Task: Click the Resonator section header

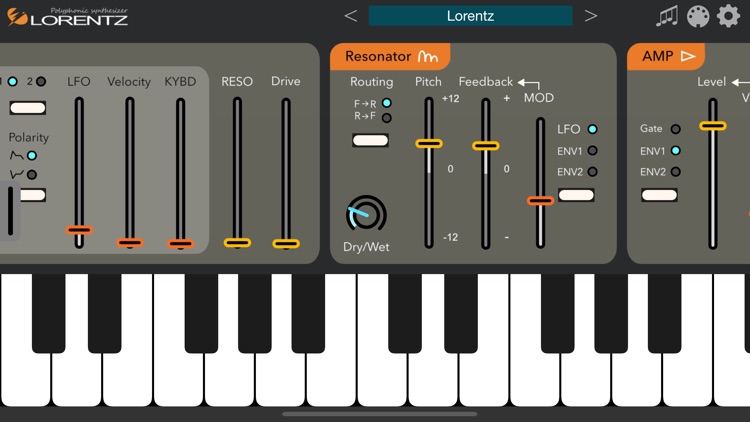Action: coord(390,56)
